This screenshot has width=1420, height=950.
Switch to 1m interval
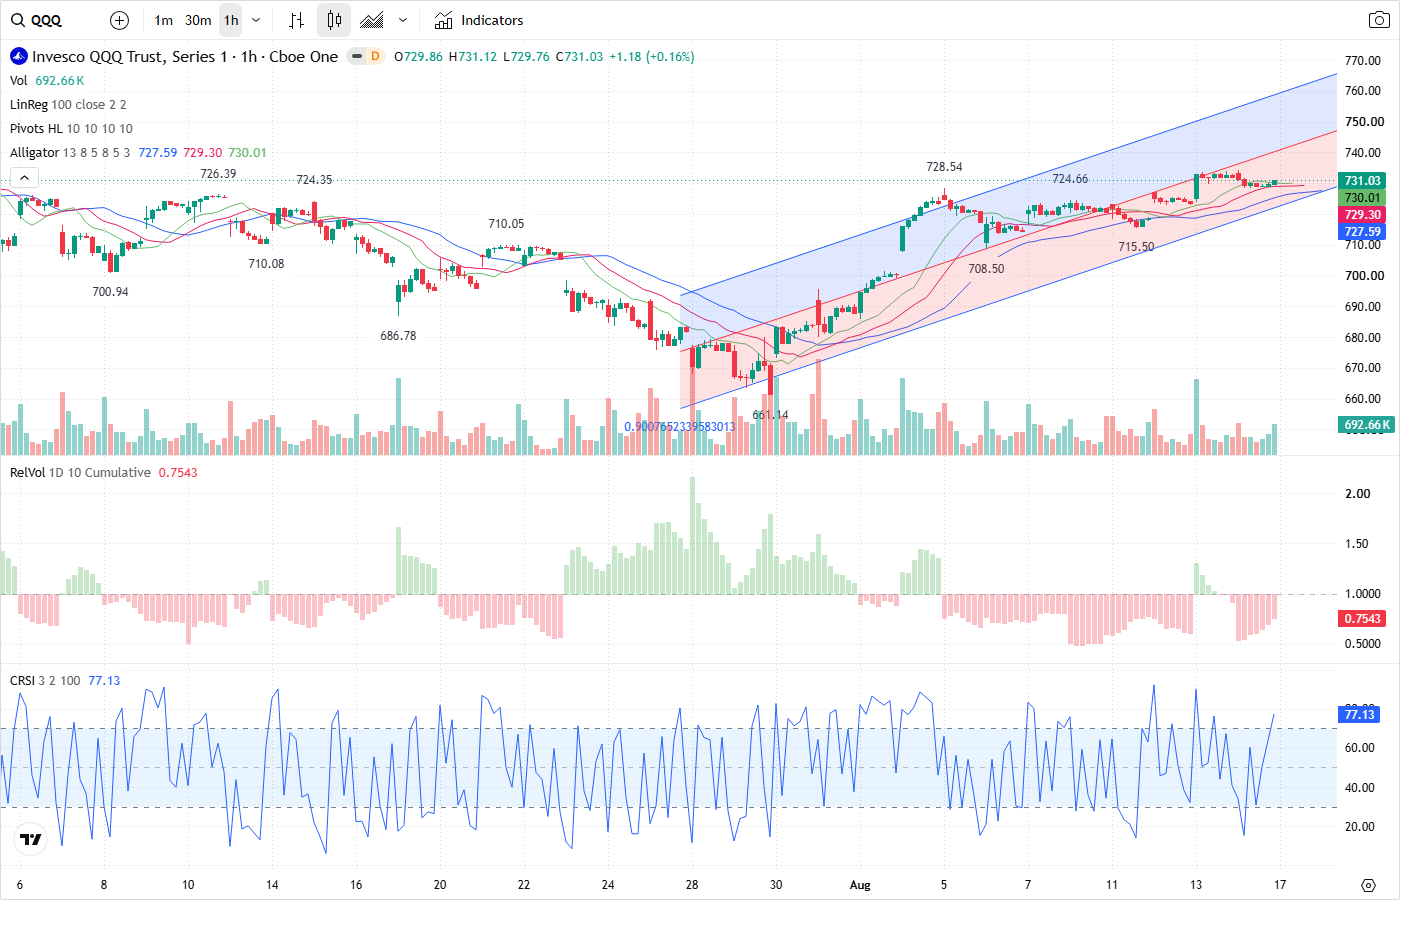(x=164, y=20)
